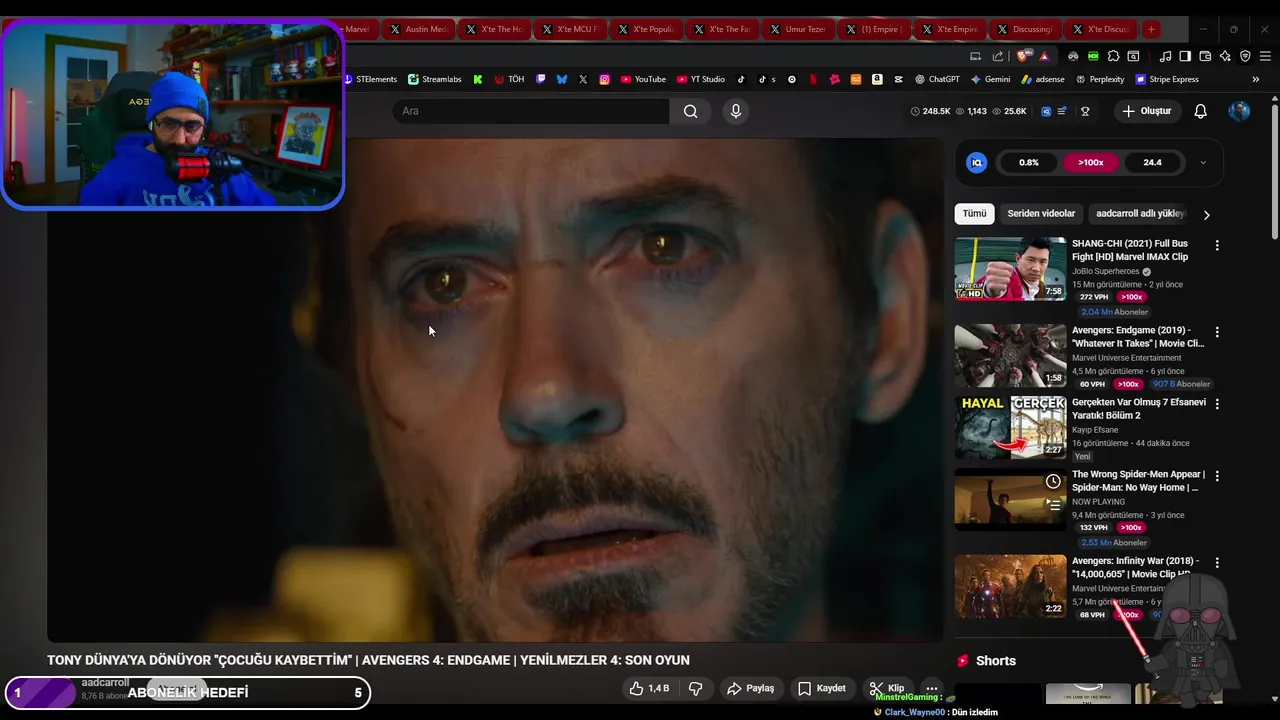This screenshot has height=720, width=1280.
Task: Open the YouTube bookmark
Action: [643, 79]
